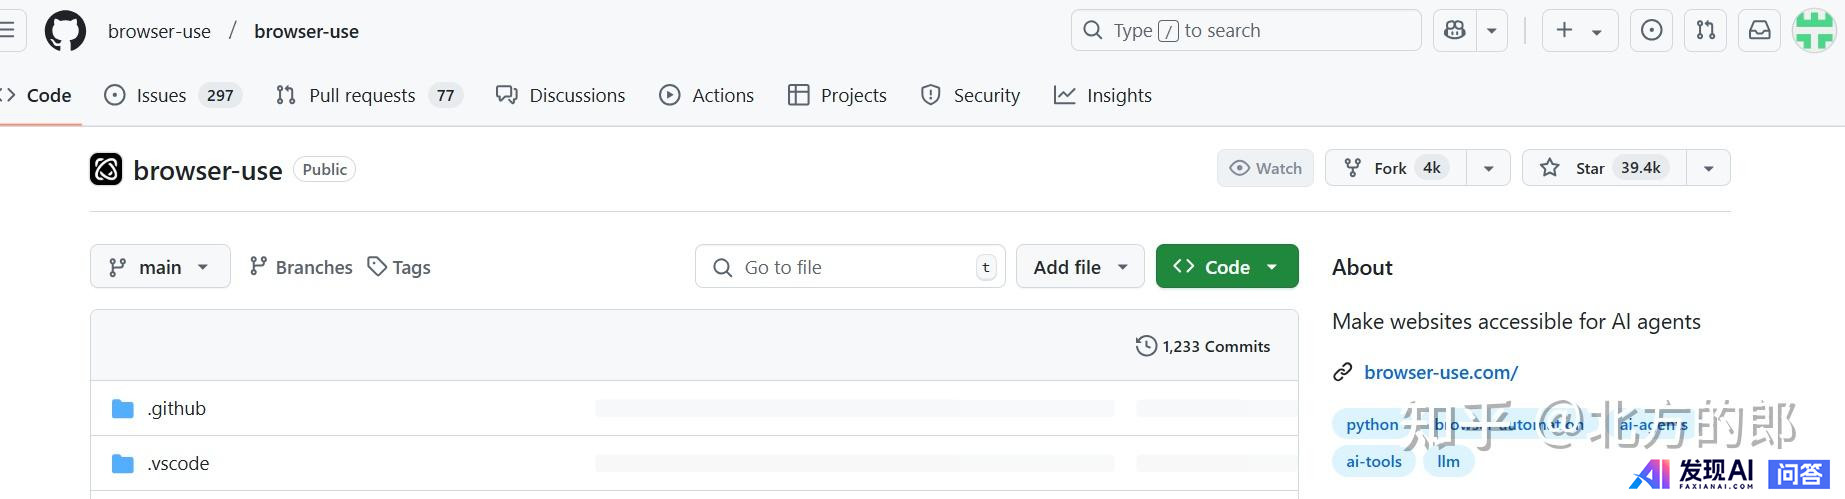Open the Issues circle icon in header
Viewport: 1845px width, 499px height.
coord(1652,31)
